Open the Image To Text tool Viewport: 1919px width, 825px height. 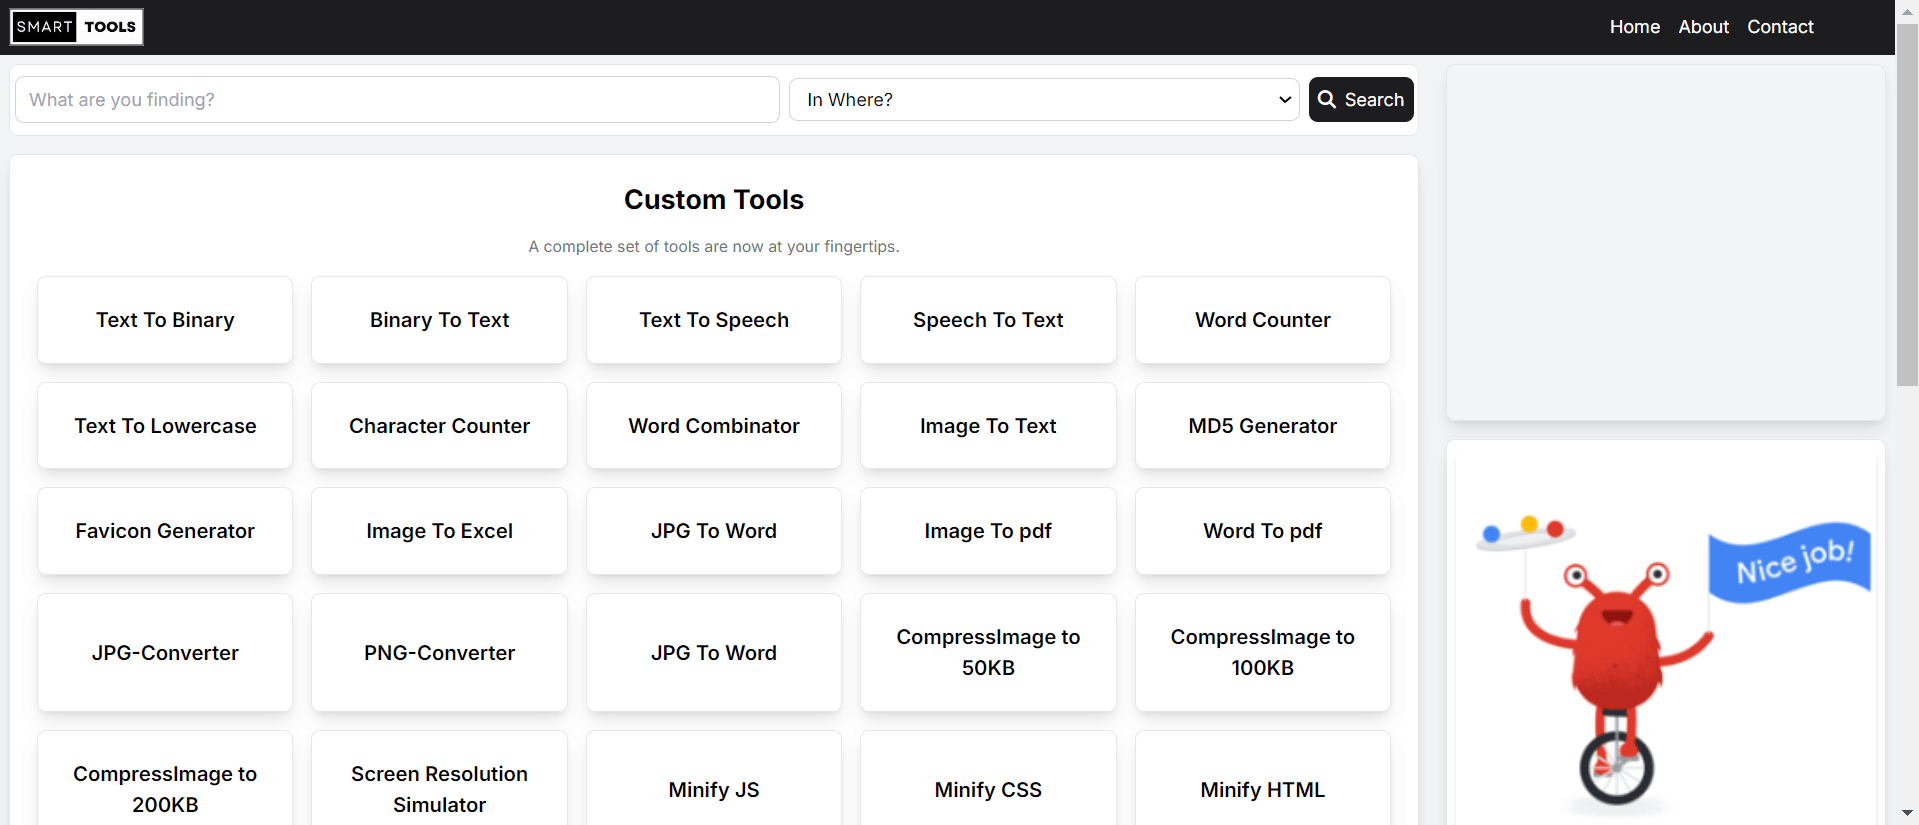988,426
